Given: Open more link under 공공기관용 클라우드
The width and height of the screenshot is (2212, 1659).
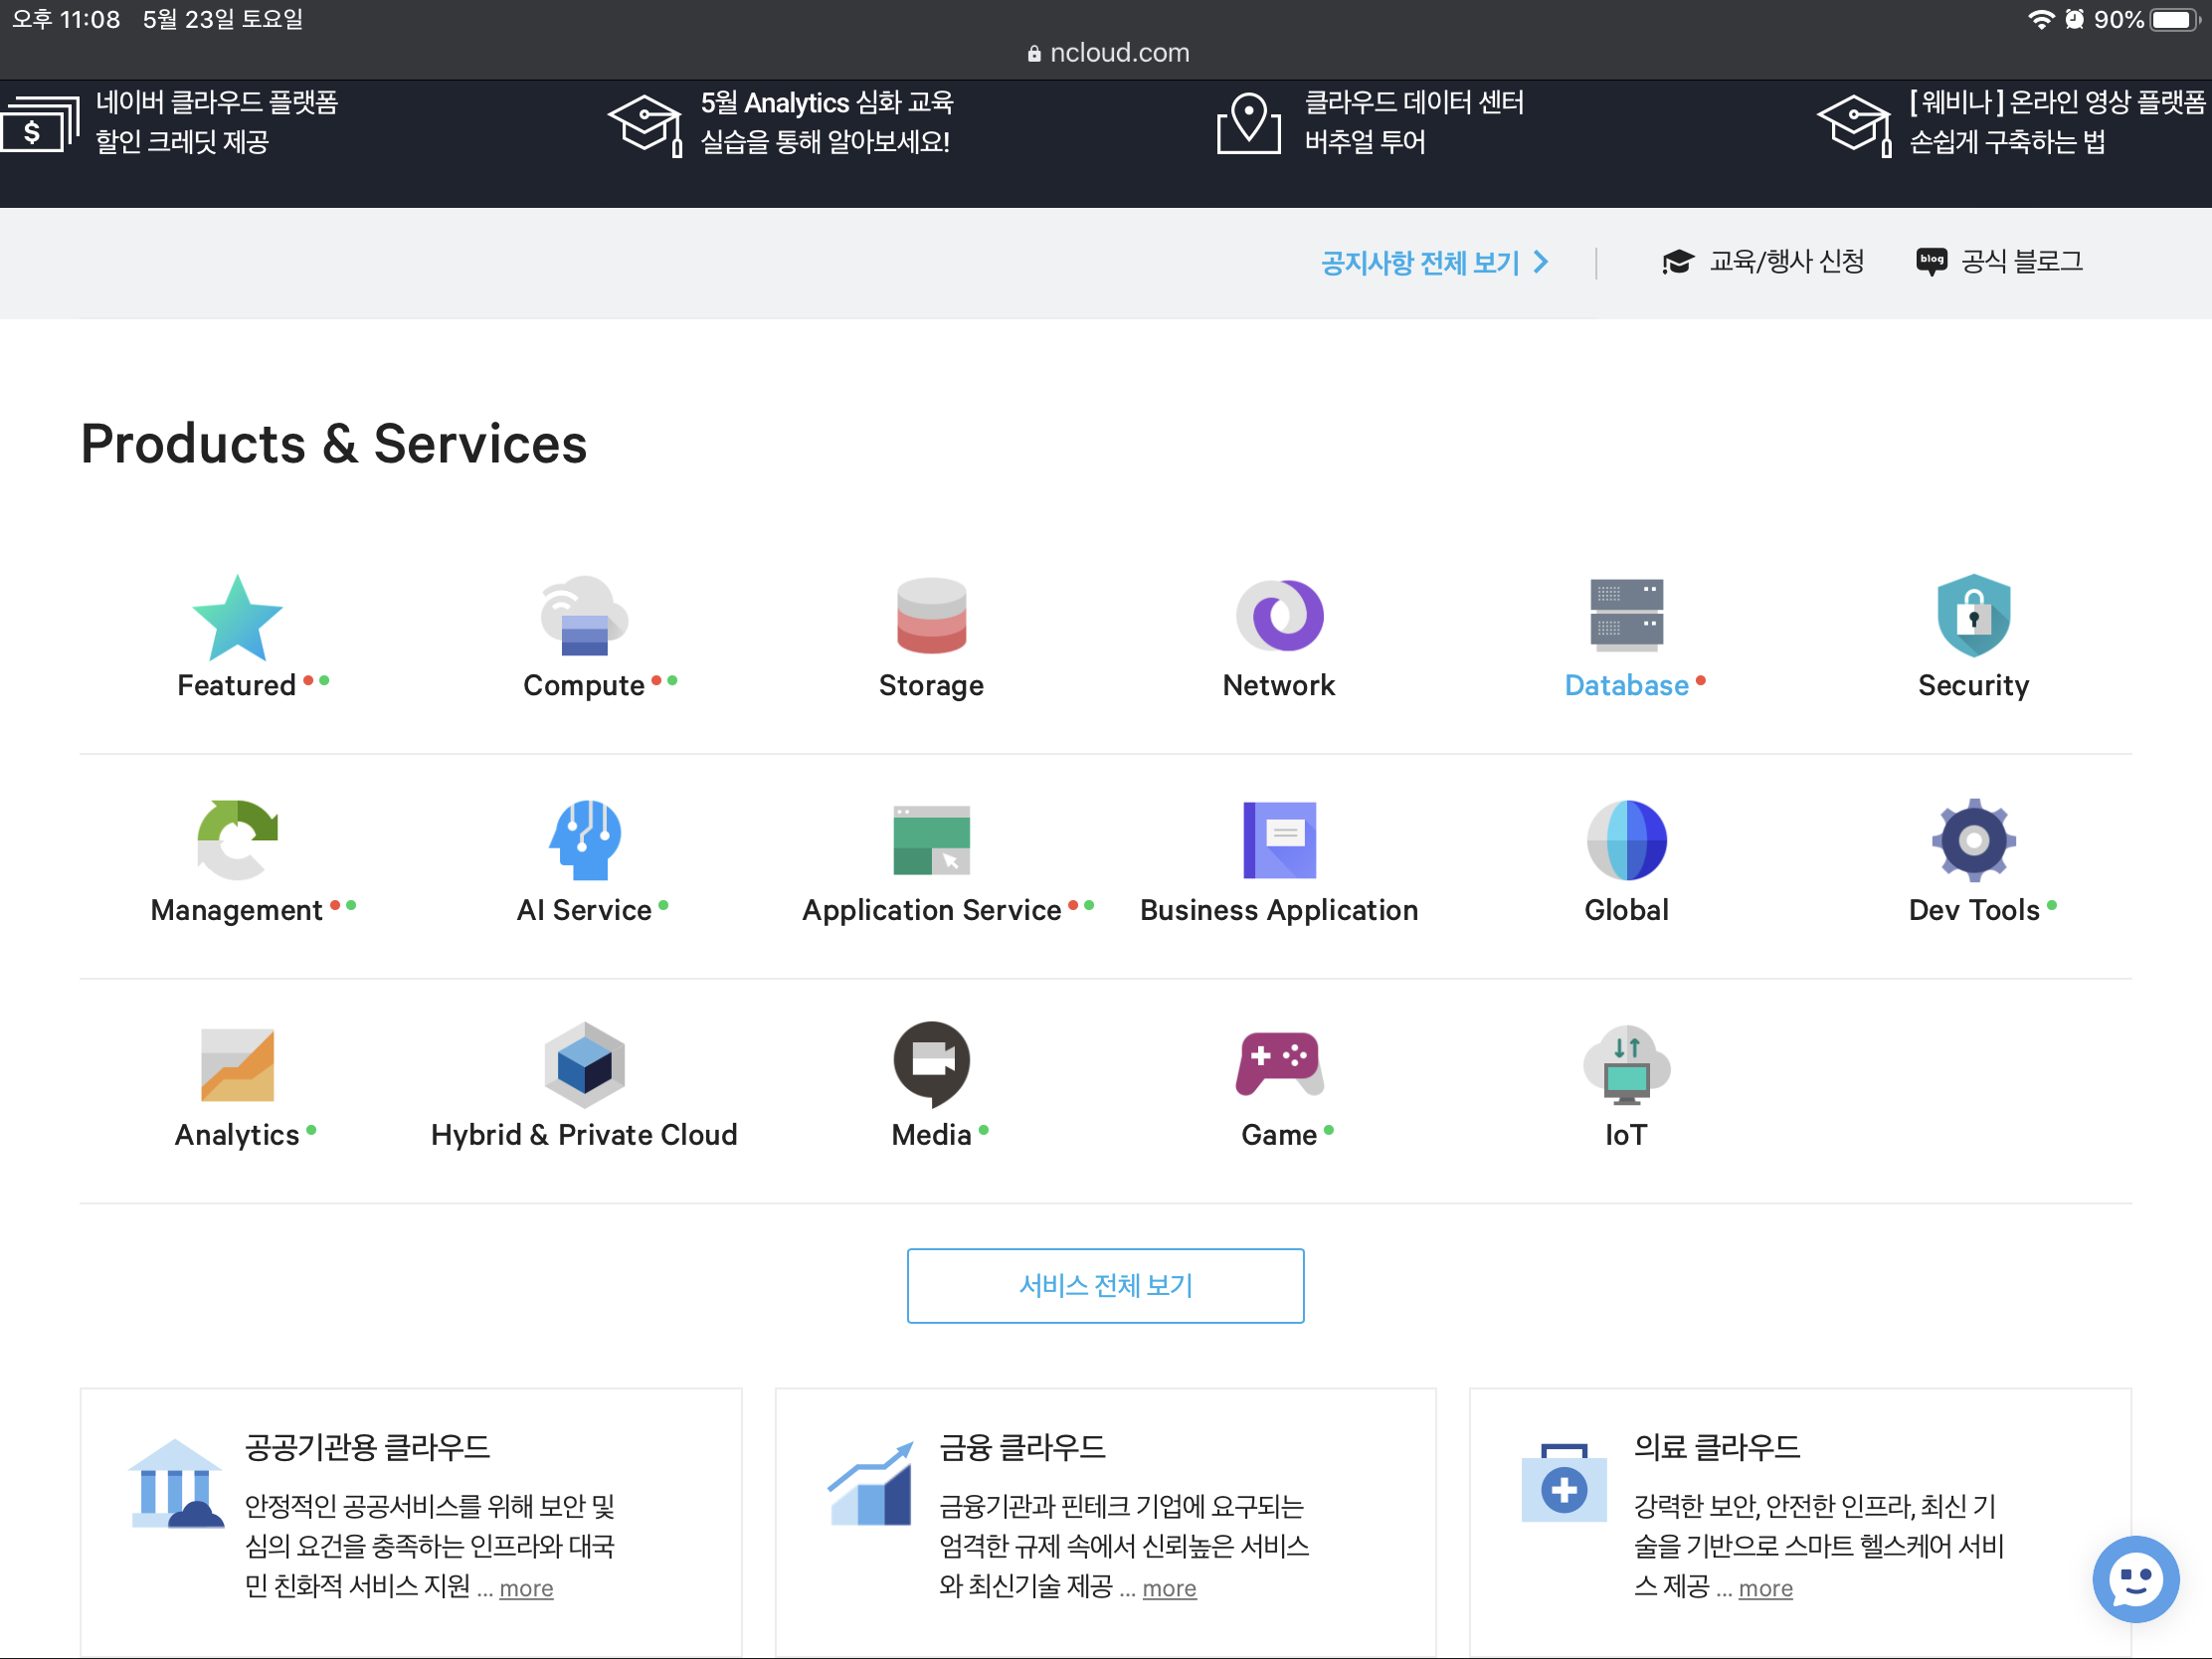Looking at the screenshot, I should [x=526, y=1588].
